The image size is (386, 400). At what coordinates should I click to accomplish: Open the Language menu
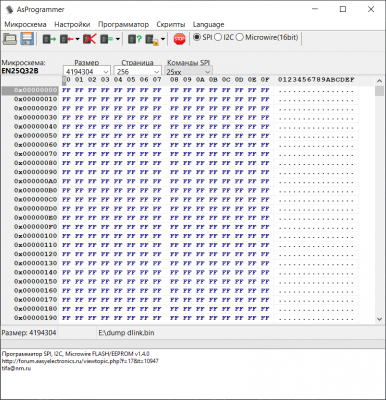[208, 24]
